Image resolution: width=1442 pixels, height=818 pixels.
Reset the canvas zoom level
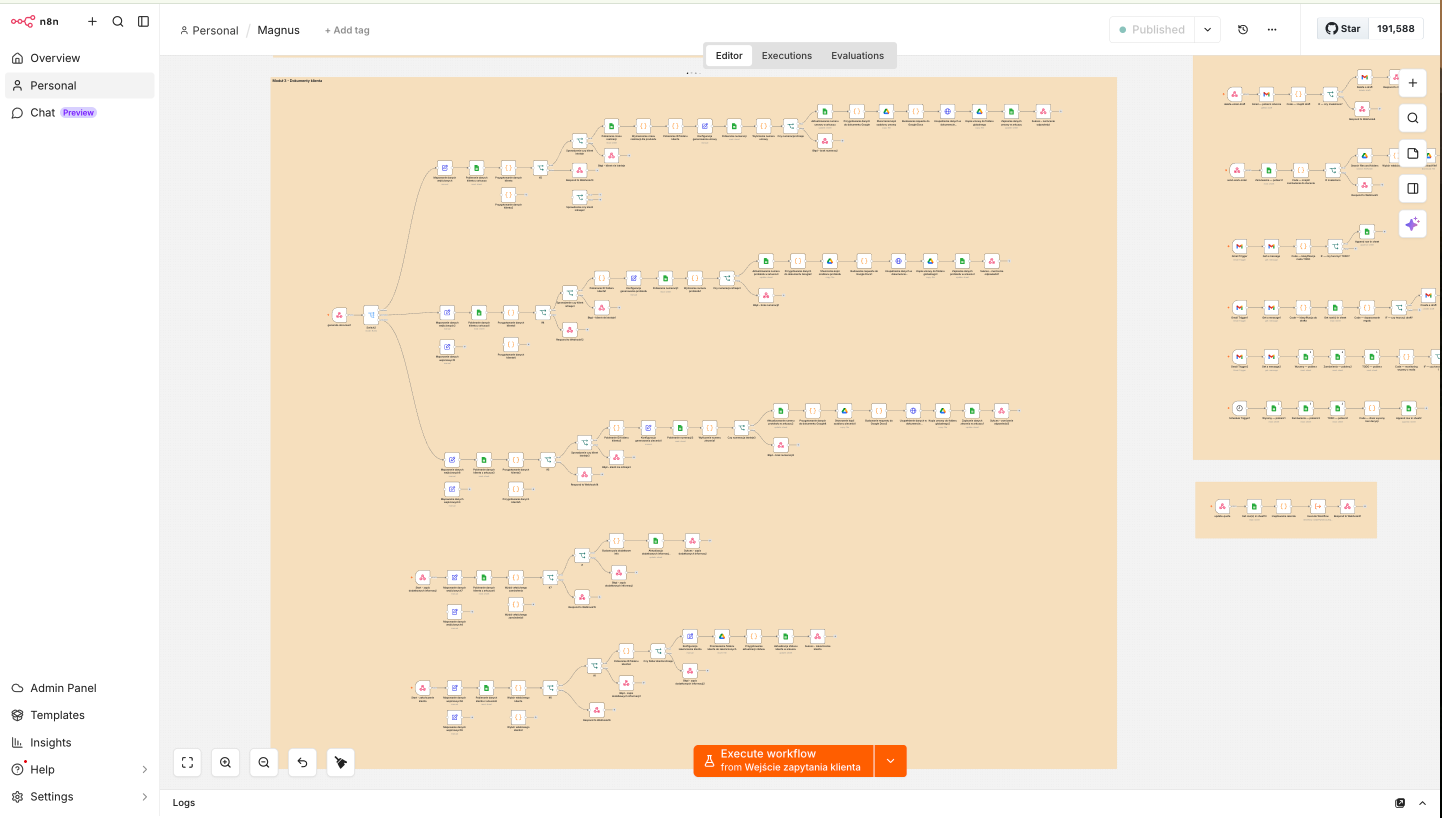[x=302, y=762]
